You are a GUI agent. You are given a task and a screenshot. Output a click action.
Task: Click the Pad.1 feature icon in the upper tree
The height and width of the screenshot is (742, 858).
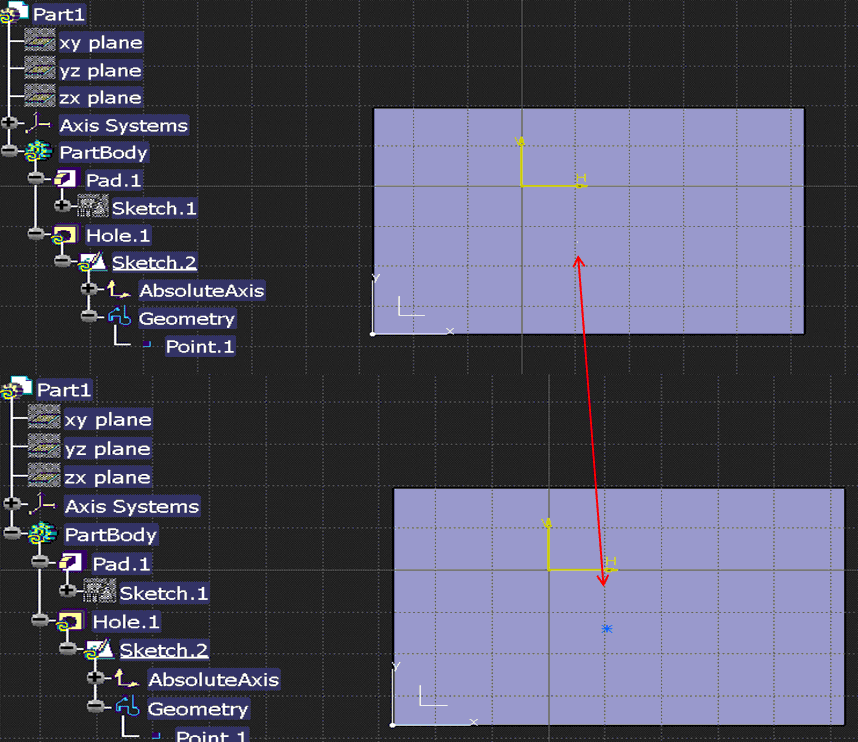pos(65,178)
